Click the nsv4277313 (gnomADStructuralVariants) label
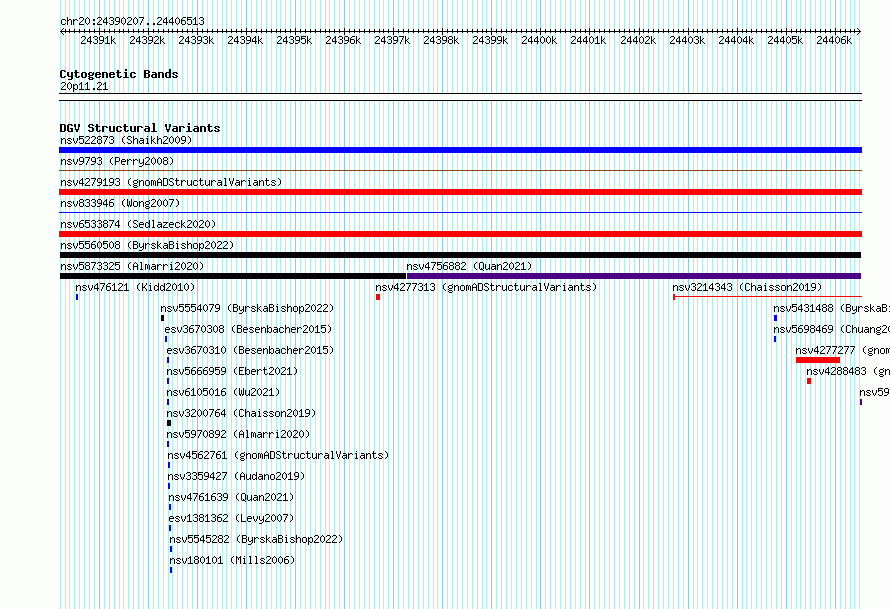 486,287
